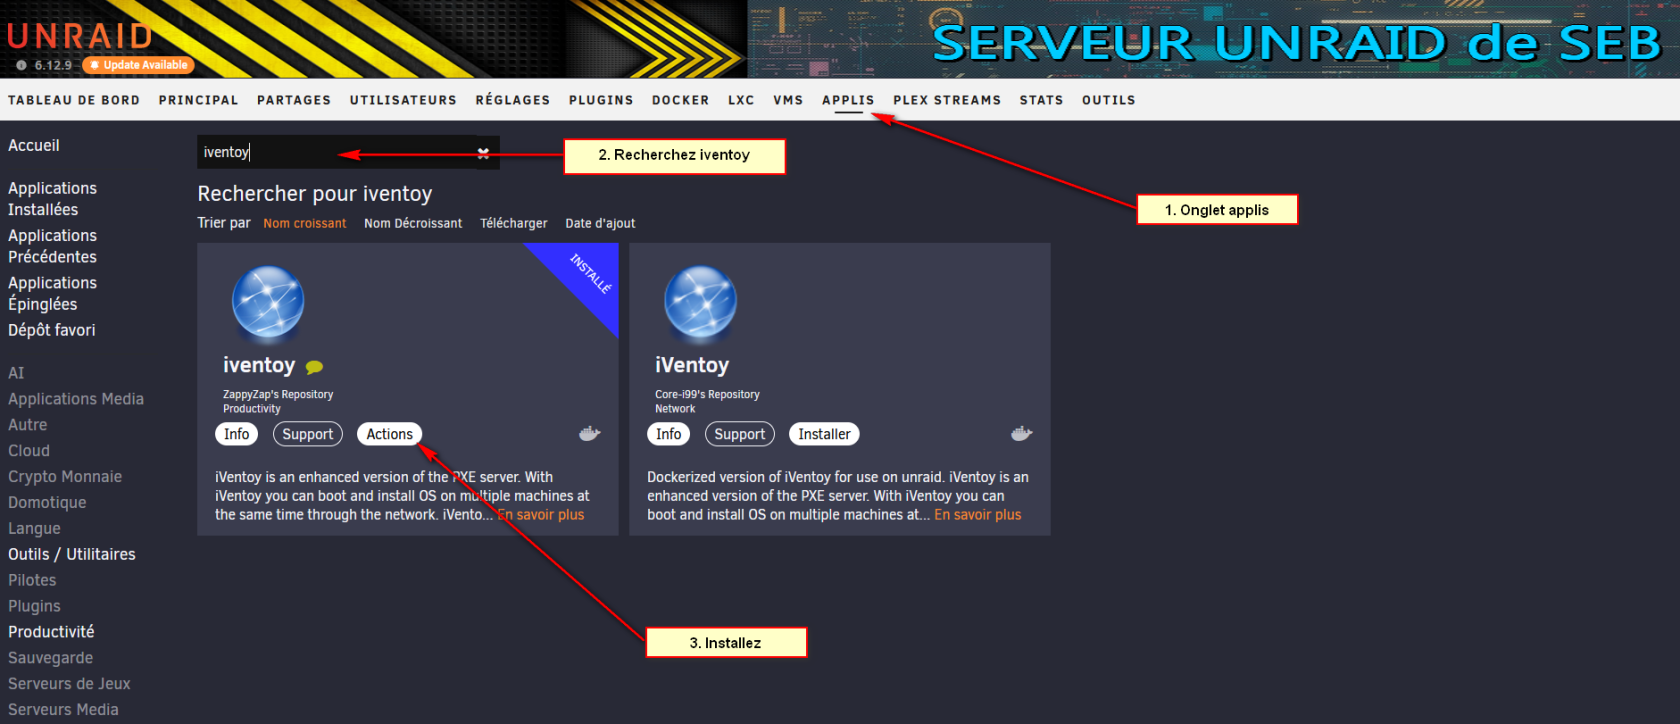This screenshot has width=1680, height=724.
Task: Select the Sauvegarde category
Action: pos(51,658)
